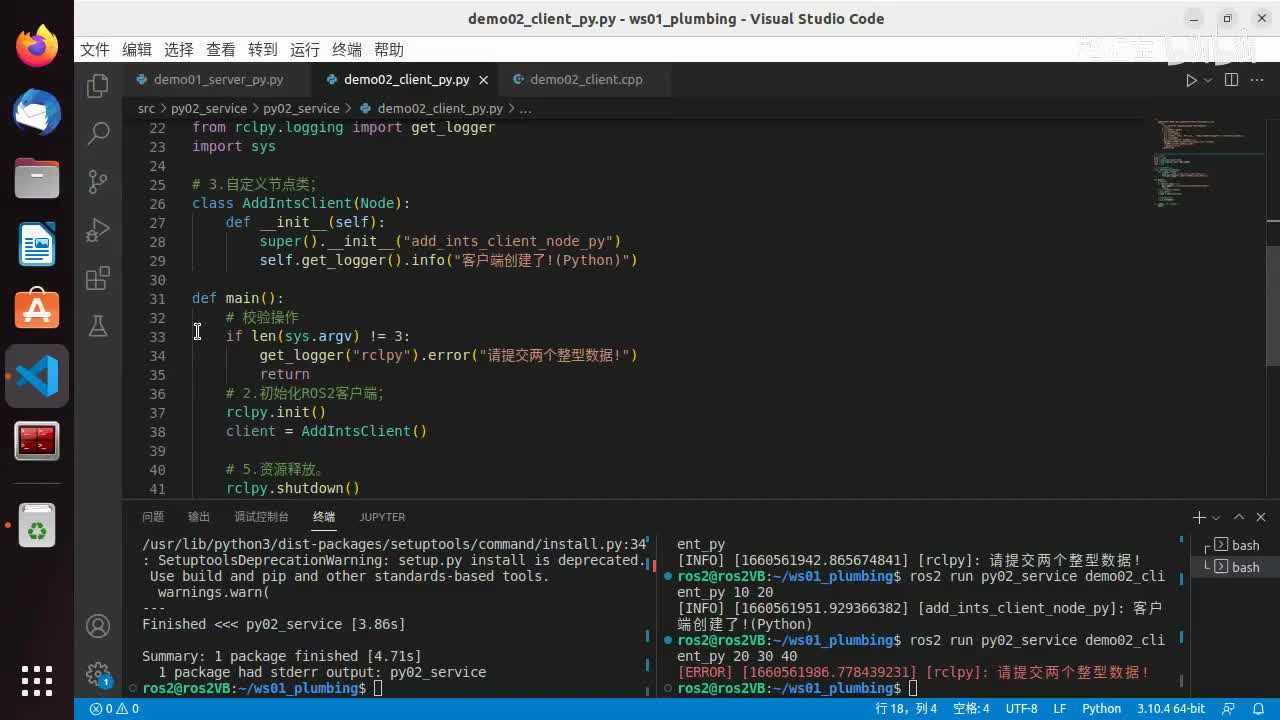Switch to the demo02_client.cpp tab
The width and height of the screenshot is (1280, 720).
(586, 80)
